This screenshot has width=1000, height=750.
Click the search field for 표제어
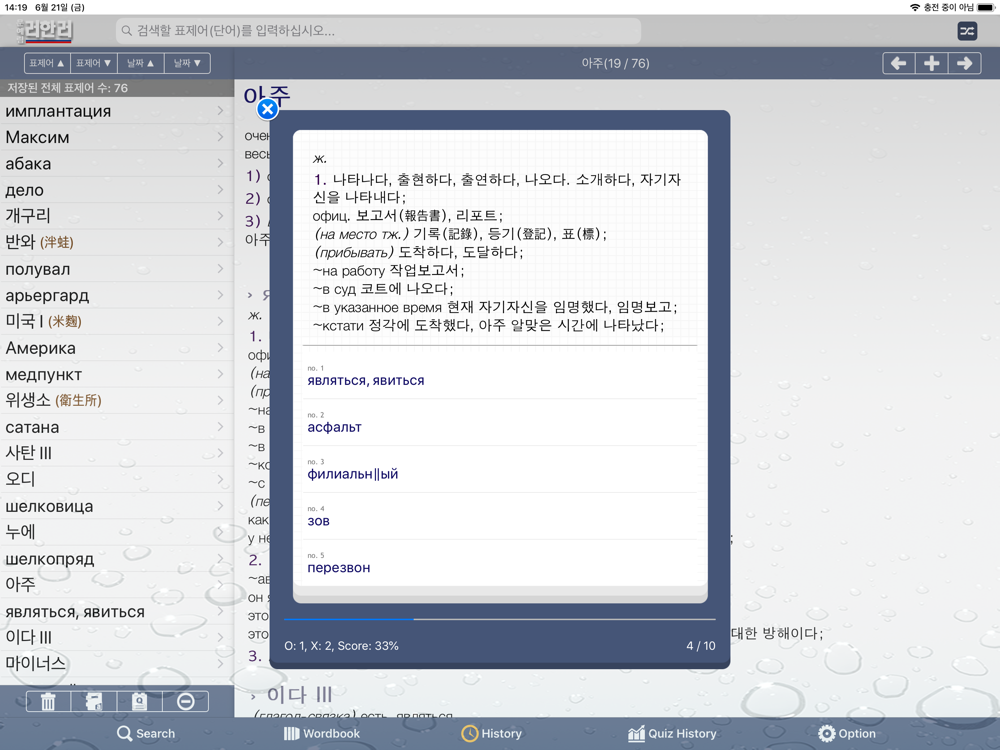378,31
